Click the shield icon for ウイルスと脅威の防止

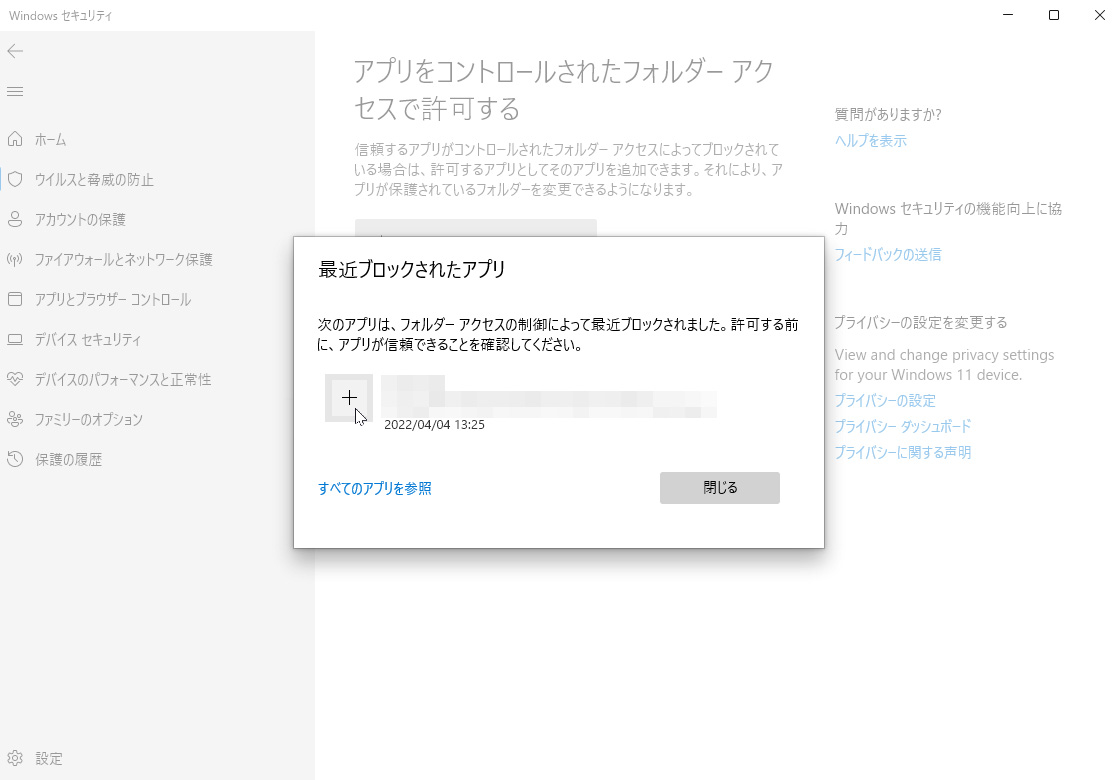coord(15,179)
